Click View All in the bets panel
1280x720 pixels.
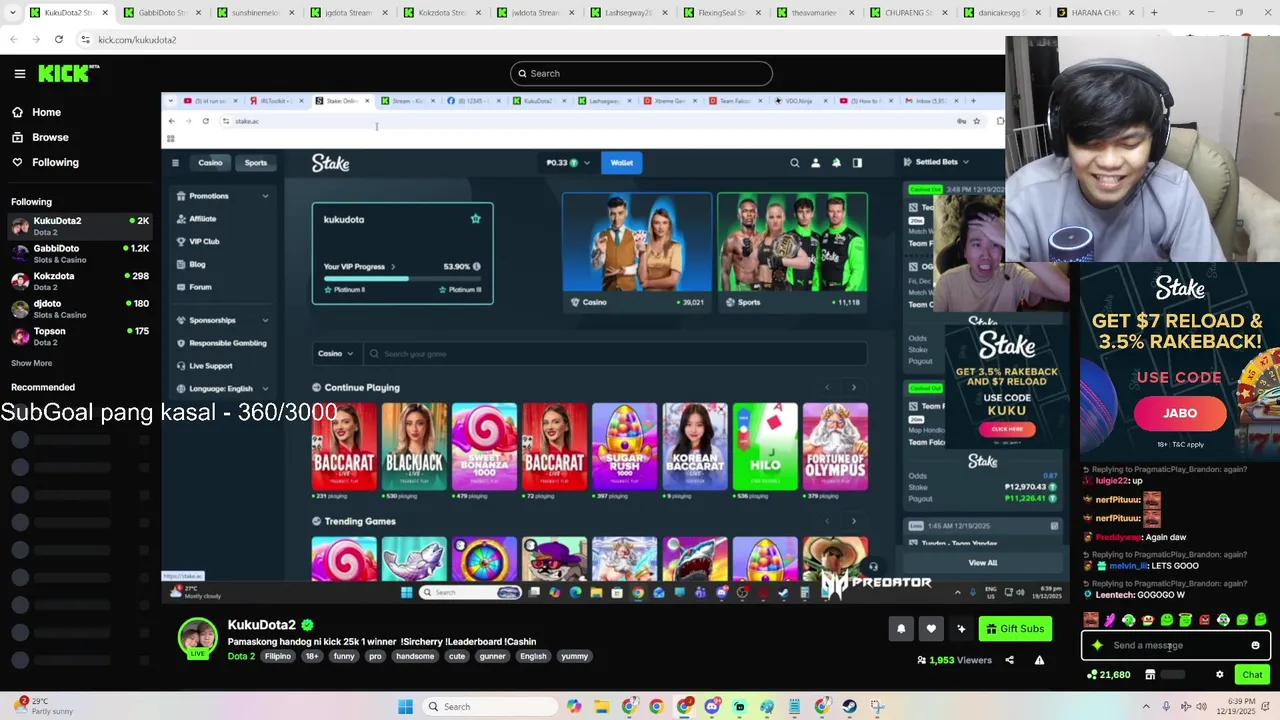(982, 563)
